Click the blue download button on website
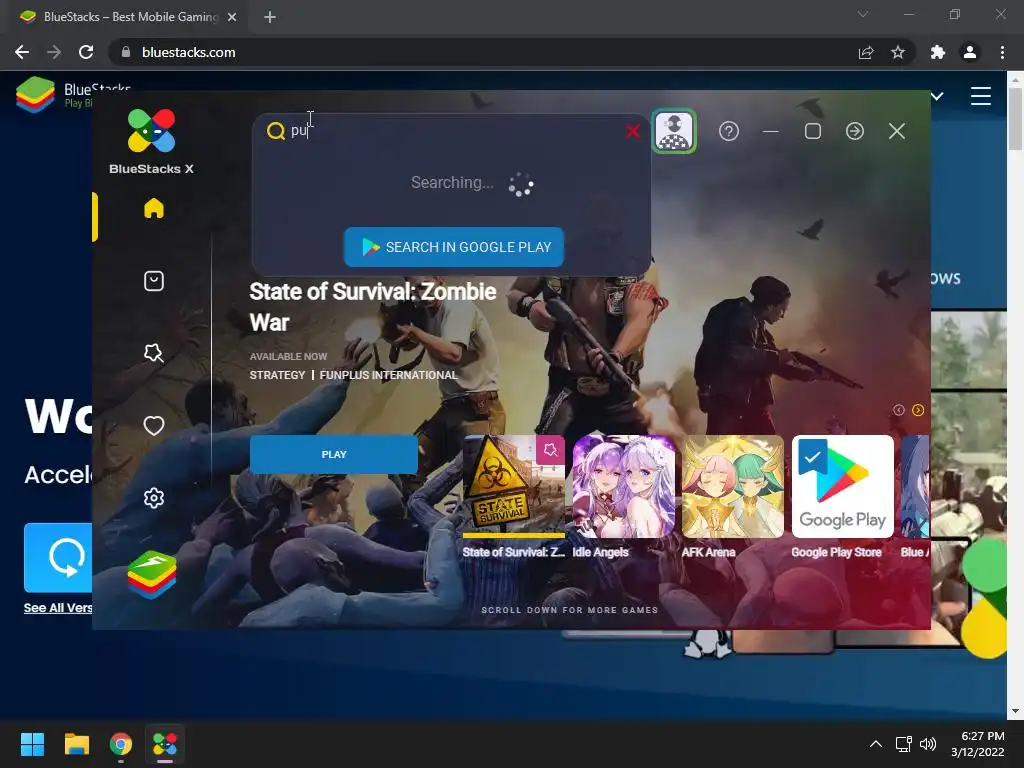1024x768 pixels. (x=58, y=558)
